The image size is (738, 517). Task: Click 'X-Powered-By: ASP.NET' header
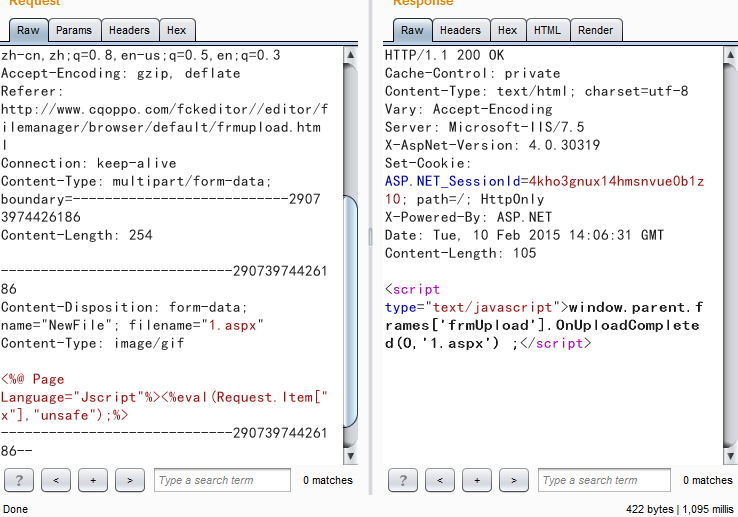[468, 217]
